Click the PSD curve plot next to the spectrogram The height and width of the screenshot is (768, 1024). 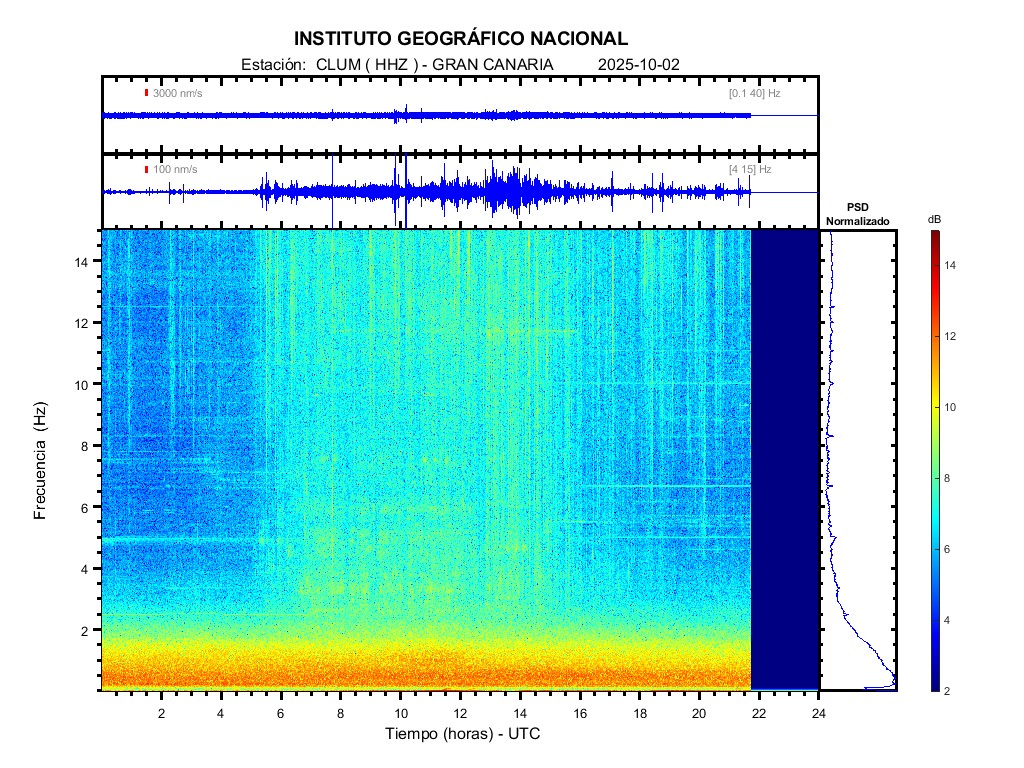[858, 460]
